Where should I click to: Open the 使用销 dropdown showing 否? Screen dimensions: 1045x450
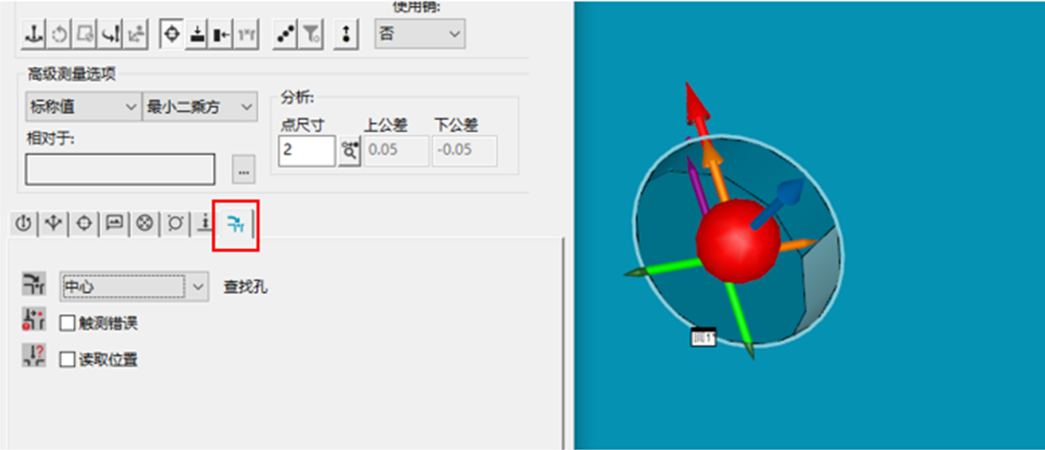pyautogui.click(x=419, y=34)
